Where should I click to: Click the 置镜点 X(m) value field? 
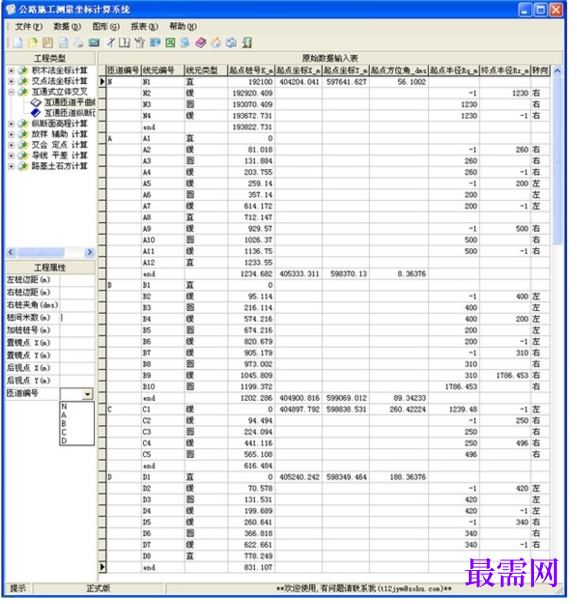pyautogui.click(x=77, y=343)
